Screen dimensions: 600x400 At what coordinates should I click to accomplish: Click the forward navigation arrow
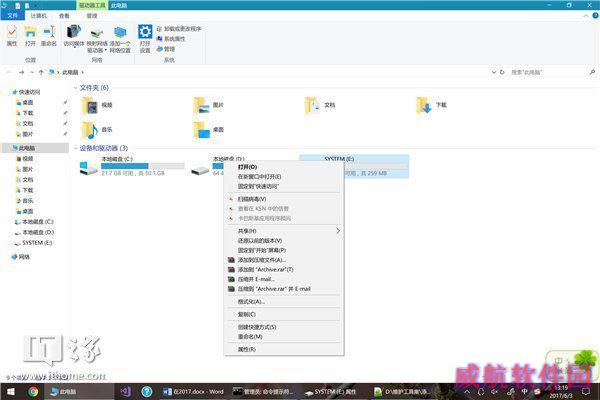(22, 72)
